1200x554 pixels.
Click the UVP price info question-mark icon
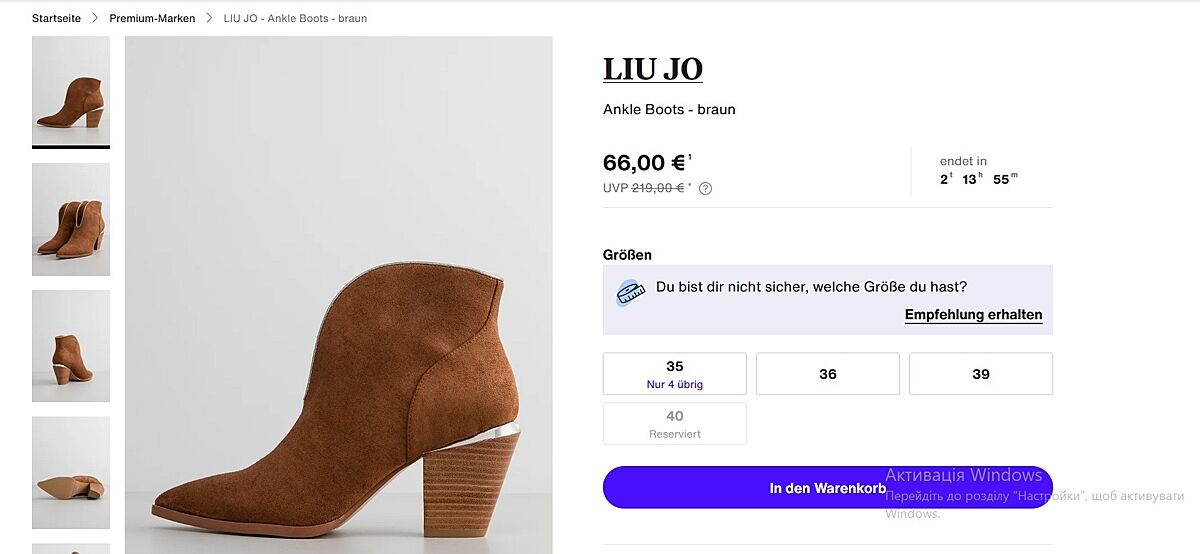tap(705, 188)
